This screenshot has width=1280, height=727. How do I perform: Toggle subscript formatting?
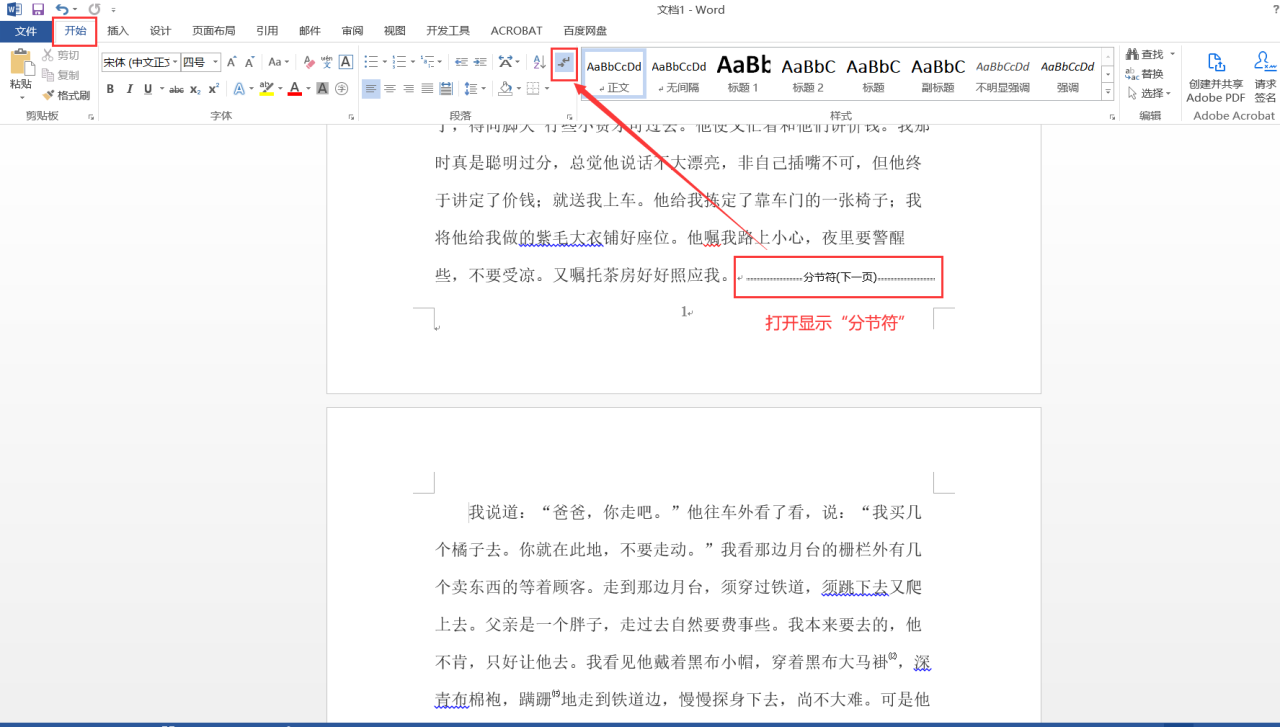point(196,89)
